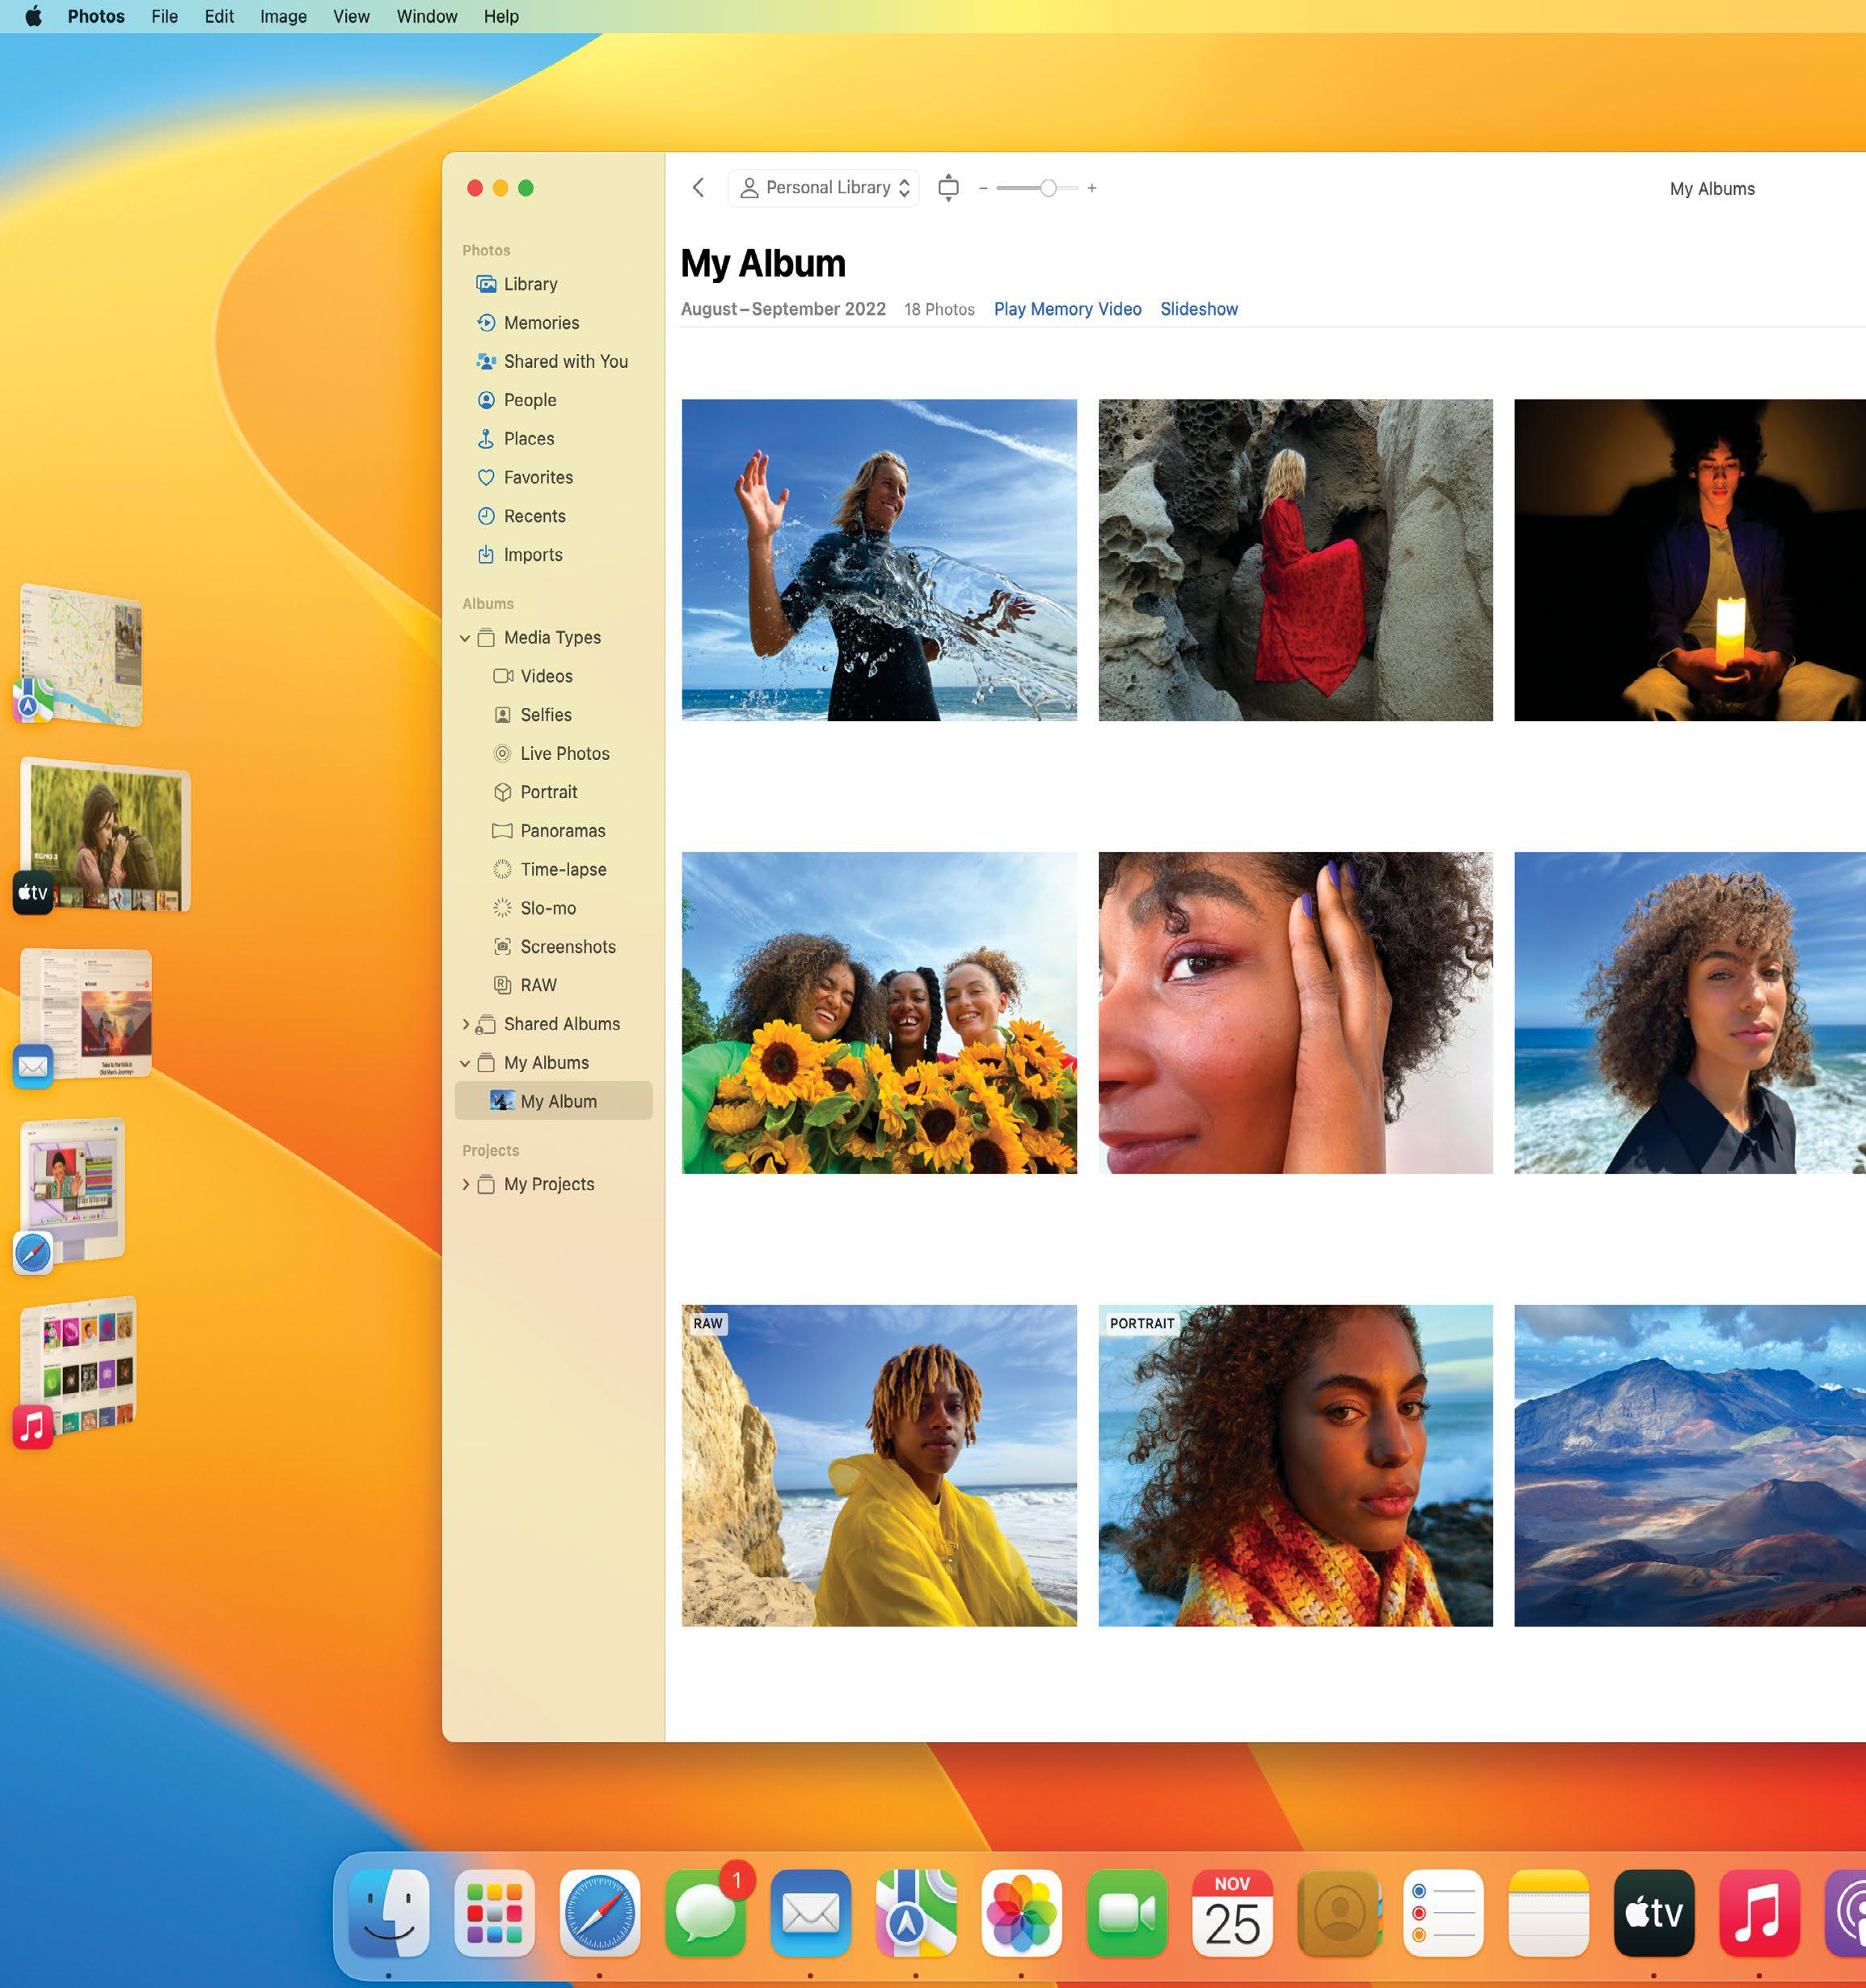The image size is (1866, 1988).
Task: Click the aspect ratio toggle icon in toolbar
Action: (x=948, y=188)
